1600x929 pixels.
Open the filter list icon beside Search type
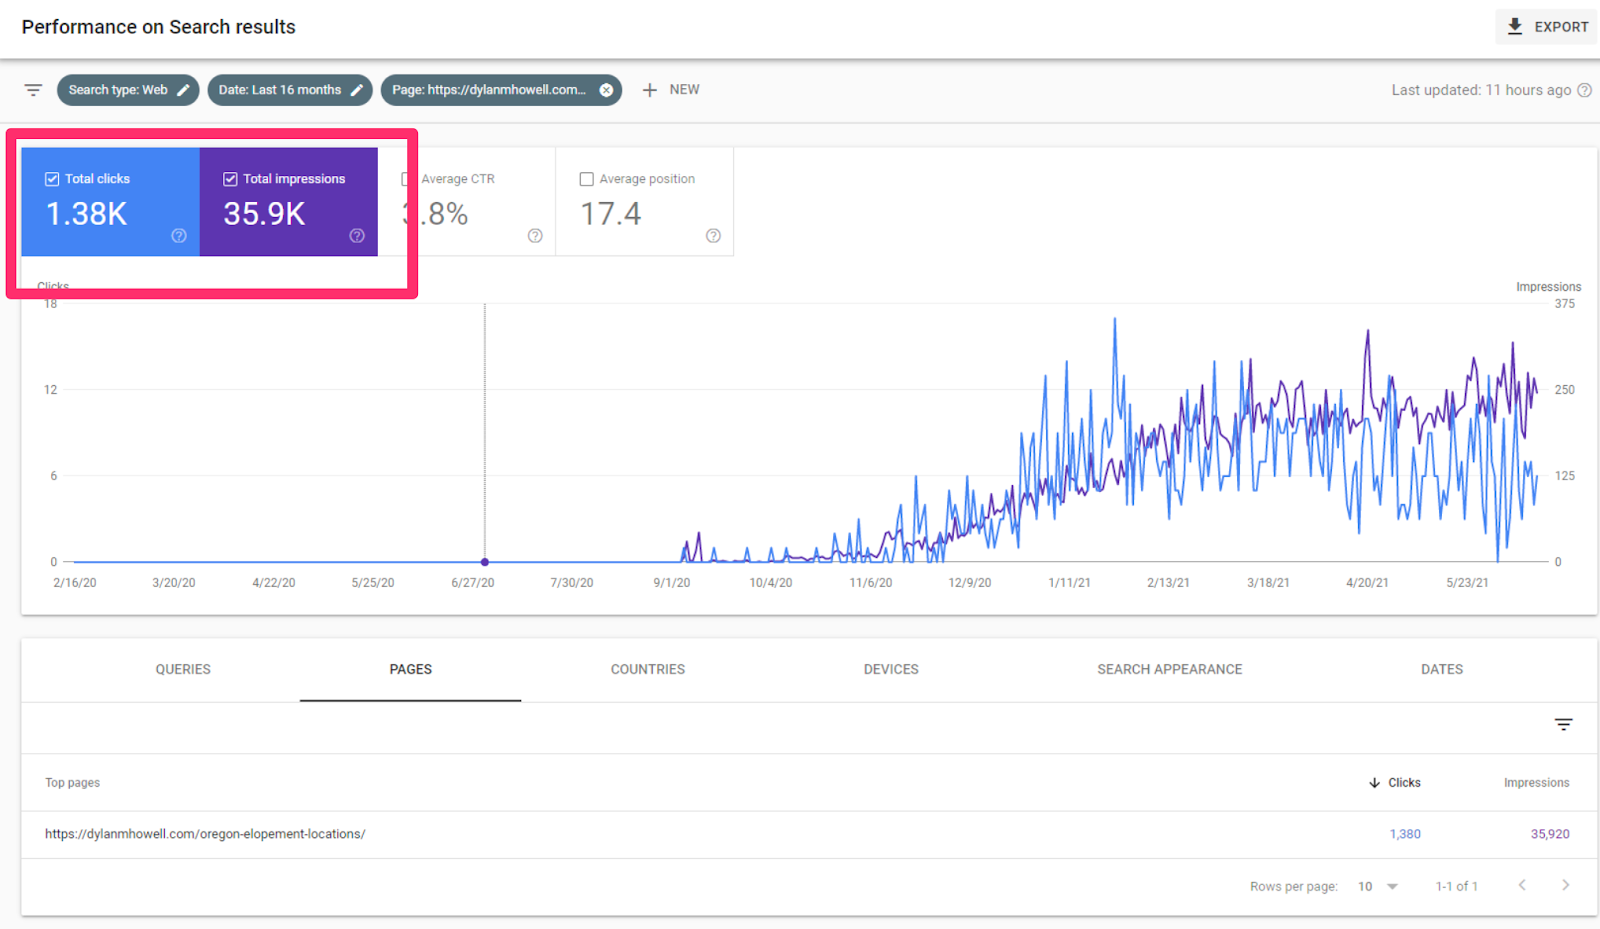point(33,90)
